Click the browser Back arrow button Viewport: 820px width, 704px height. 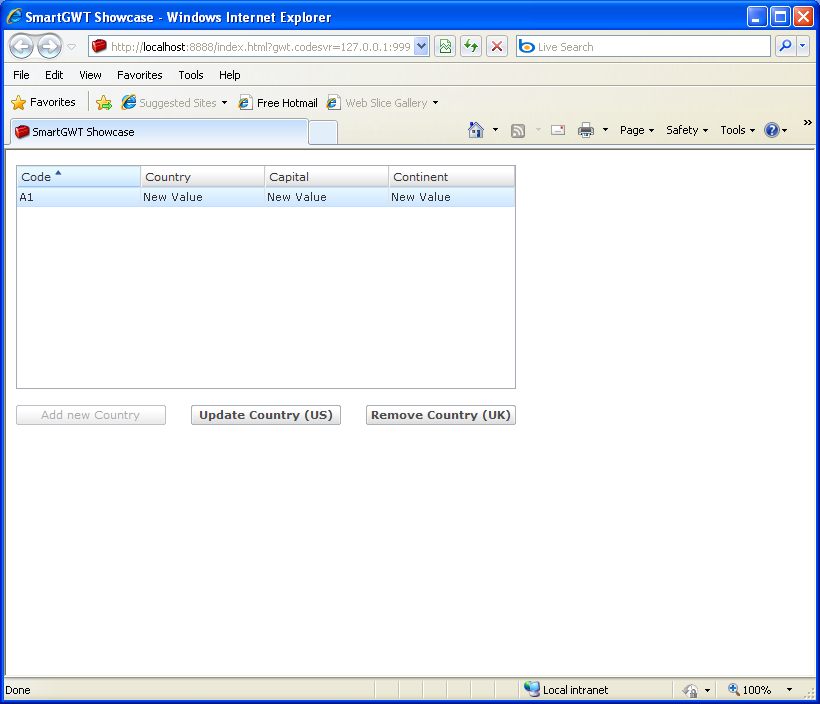(x=21, y=47)
